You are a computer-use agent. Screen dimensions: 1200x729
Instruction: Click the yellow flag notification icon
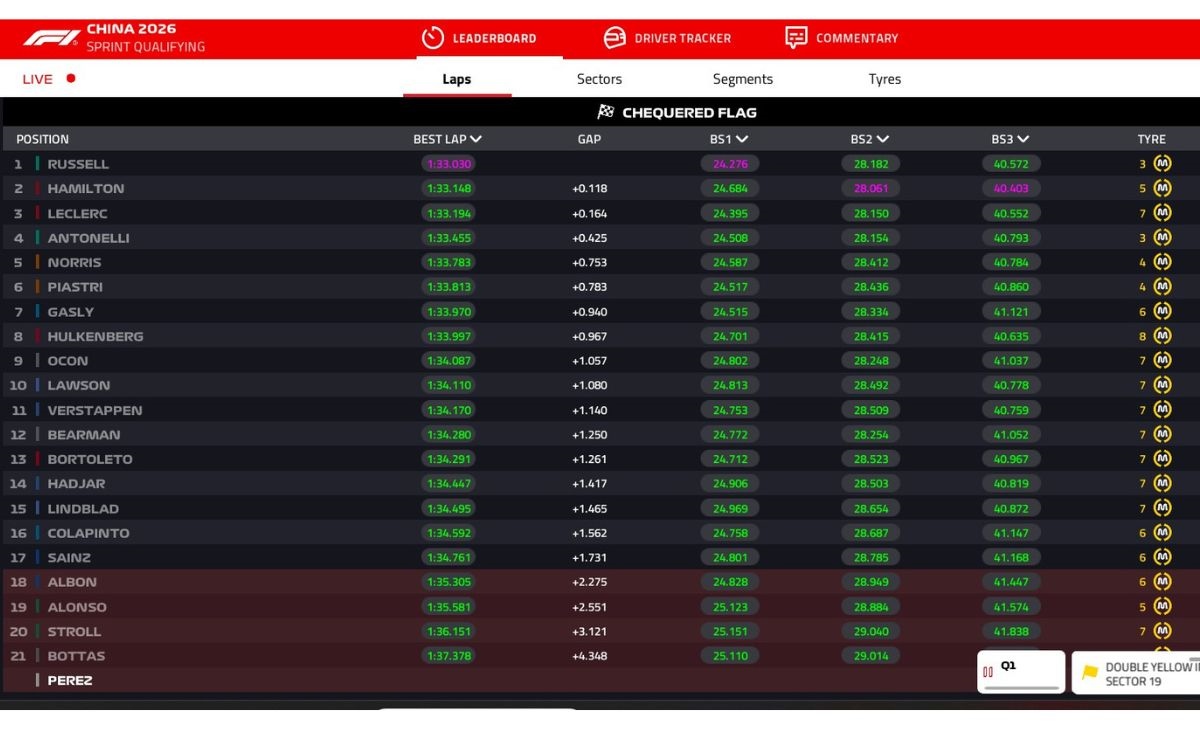(1090, 672)
